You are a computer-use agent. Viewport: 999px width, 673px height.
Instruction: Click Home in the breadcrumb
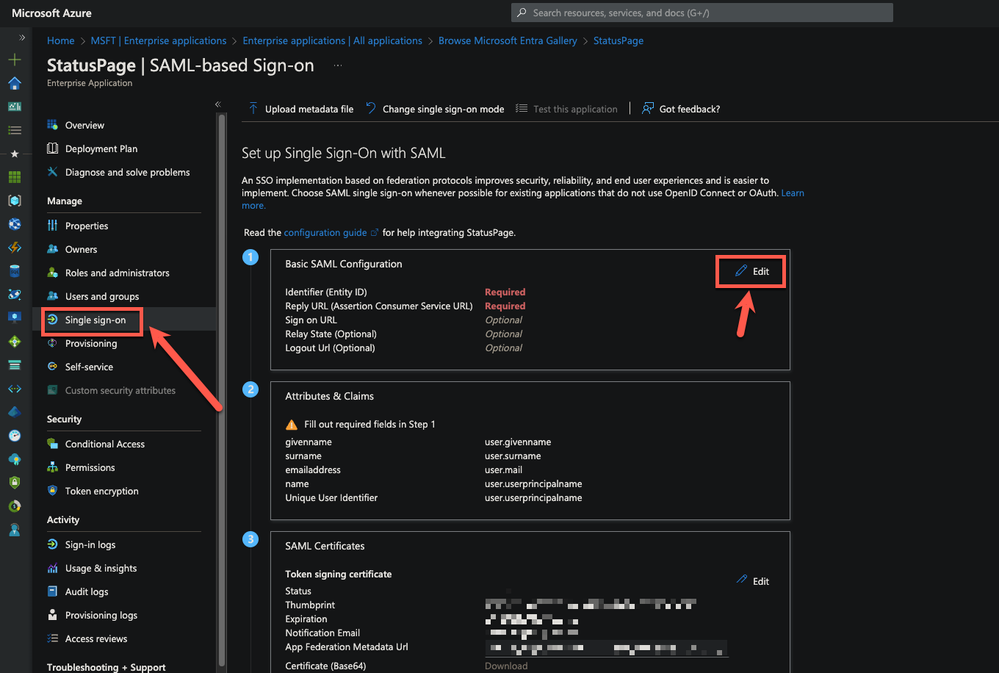pos(61,41)
